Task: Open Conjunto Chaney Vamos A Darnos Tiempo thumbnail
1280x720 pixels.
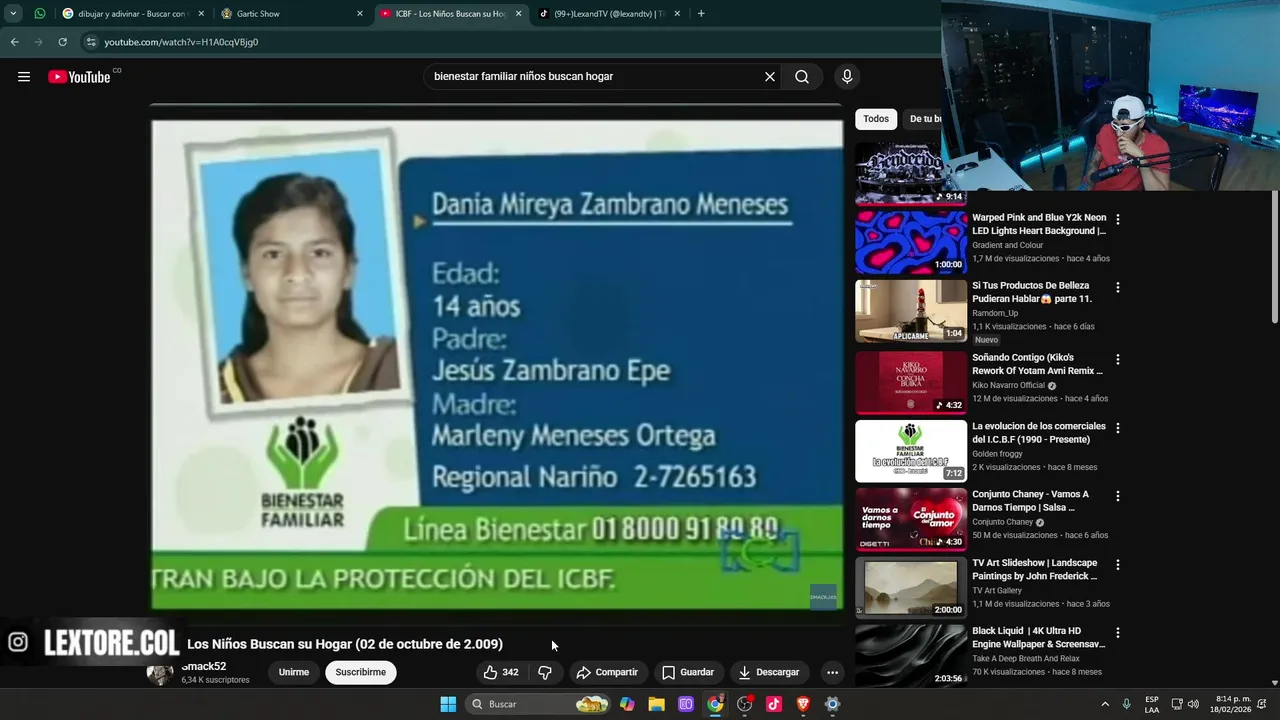Action: click(x=911, y=520)
